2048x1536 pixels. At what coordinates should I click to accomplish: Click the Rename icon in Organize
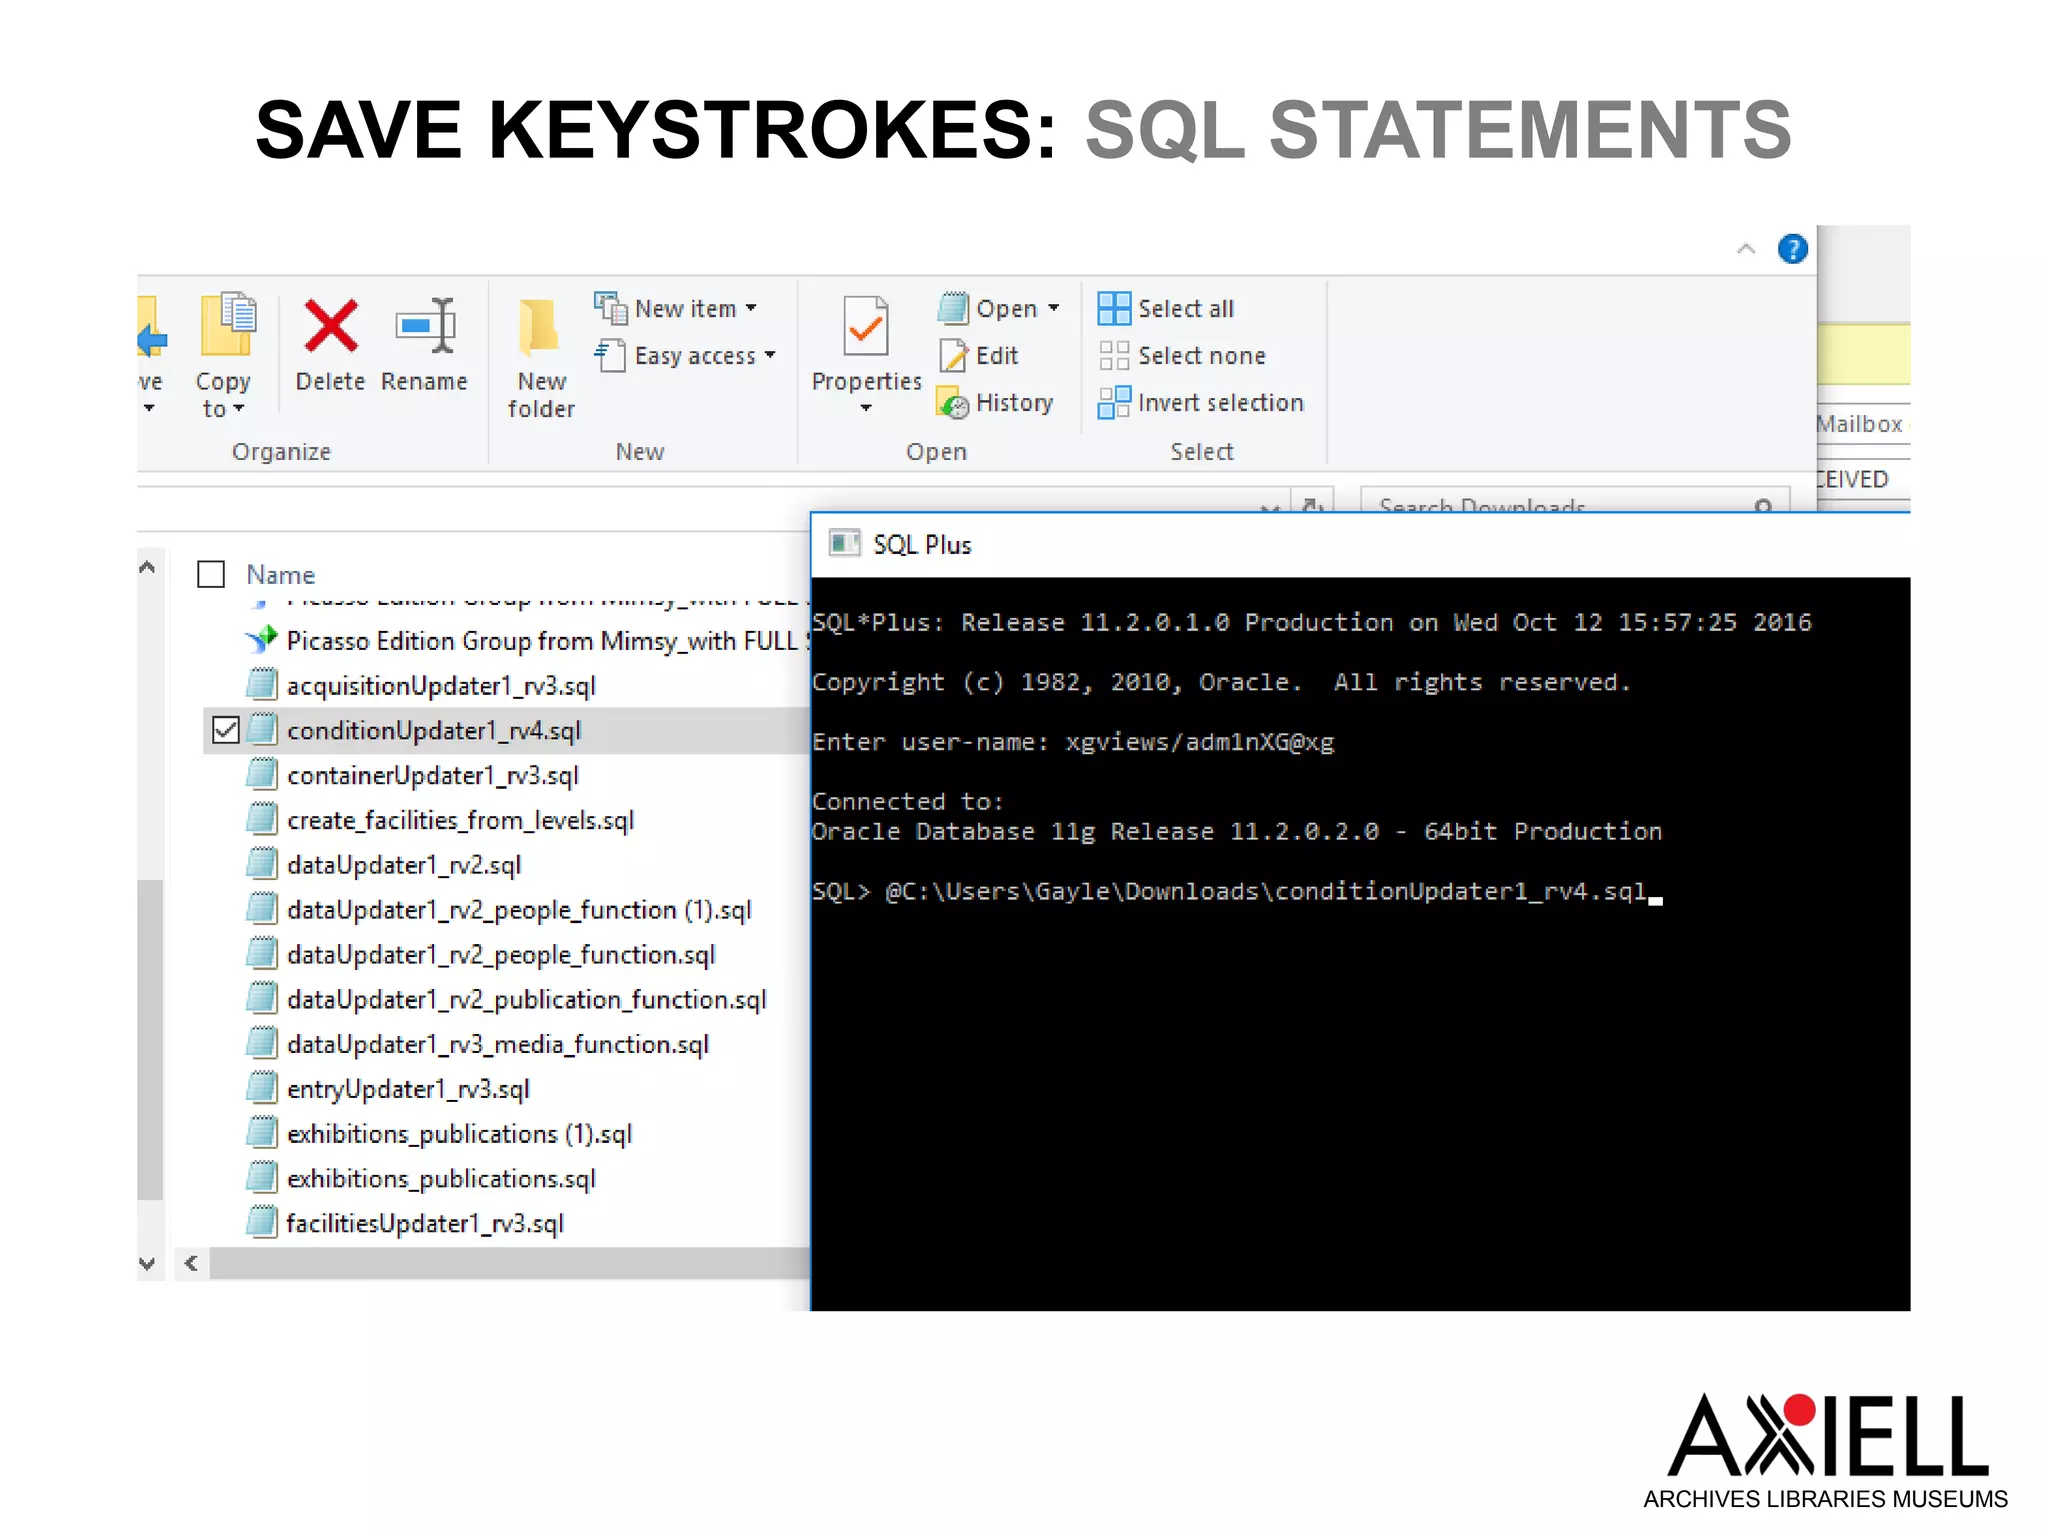pyautogui.click(x=425, y=327)
